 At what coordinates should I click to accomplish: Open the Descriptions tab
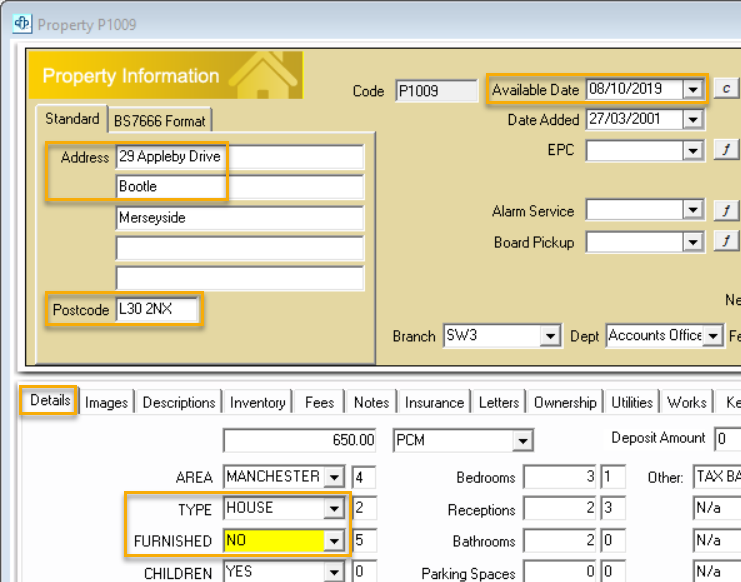pos(179,402)
